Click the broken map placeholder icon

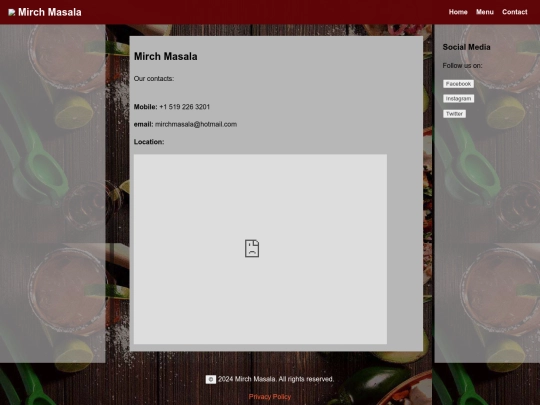coord(252,248)
